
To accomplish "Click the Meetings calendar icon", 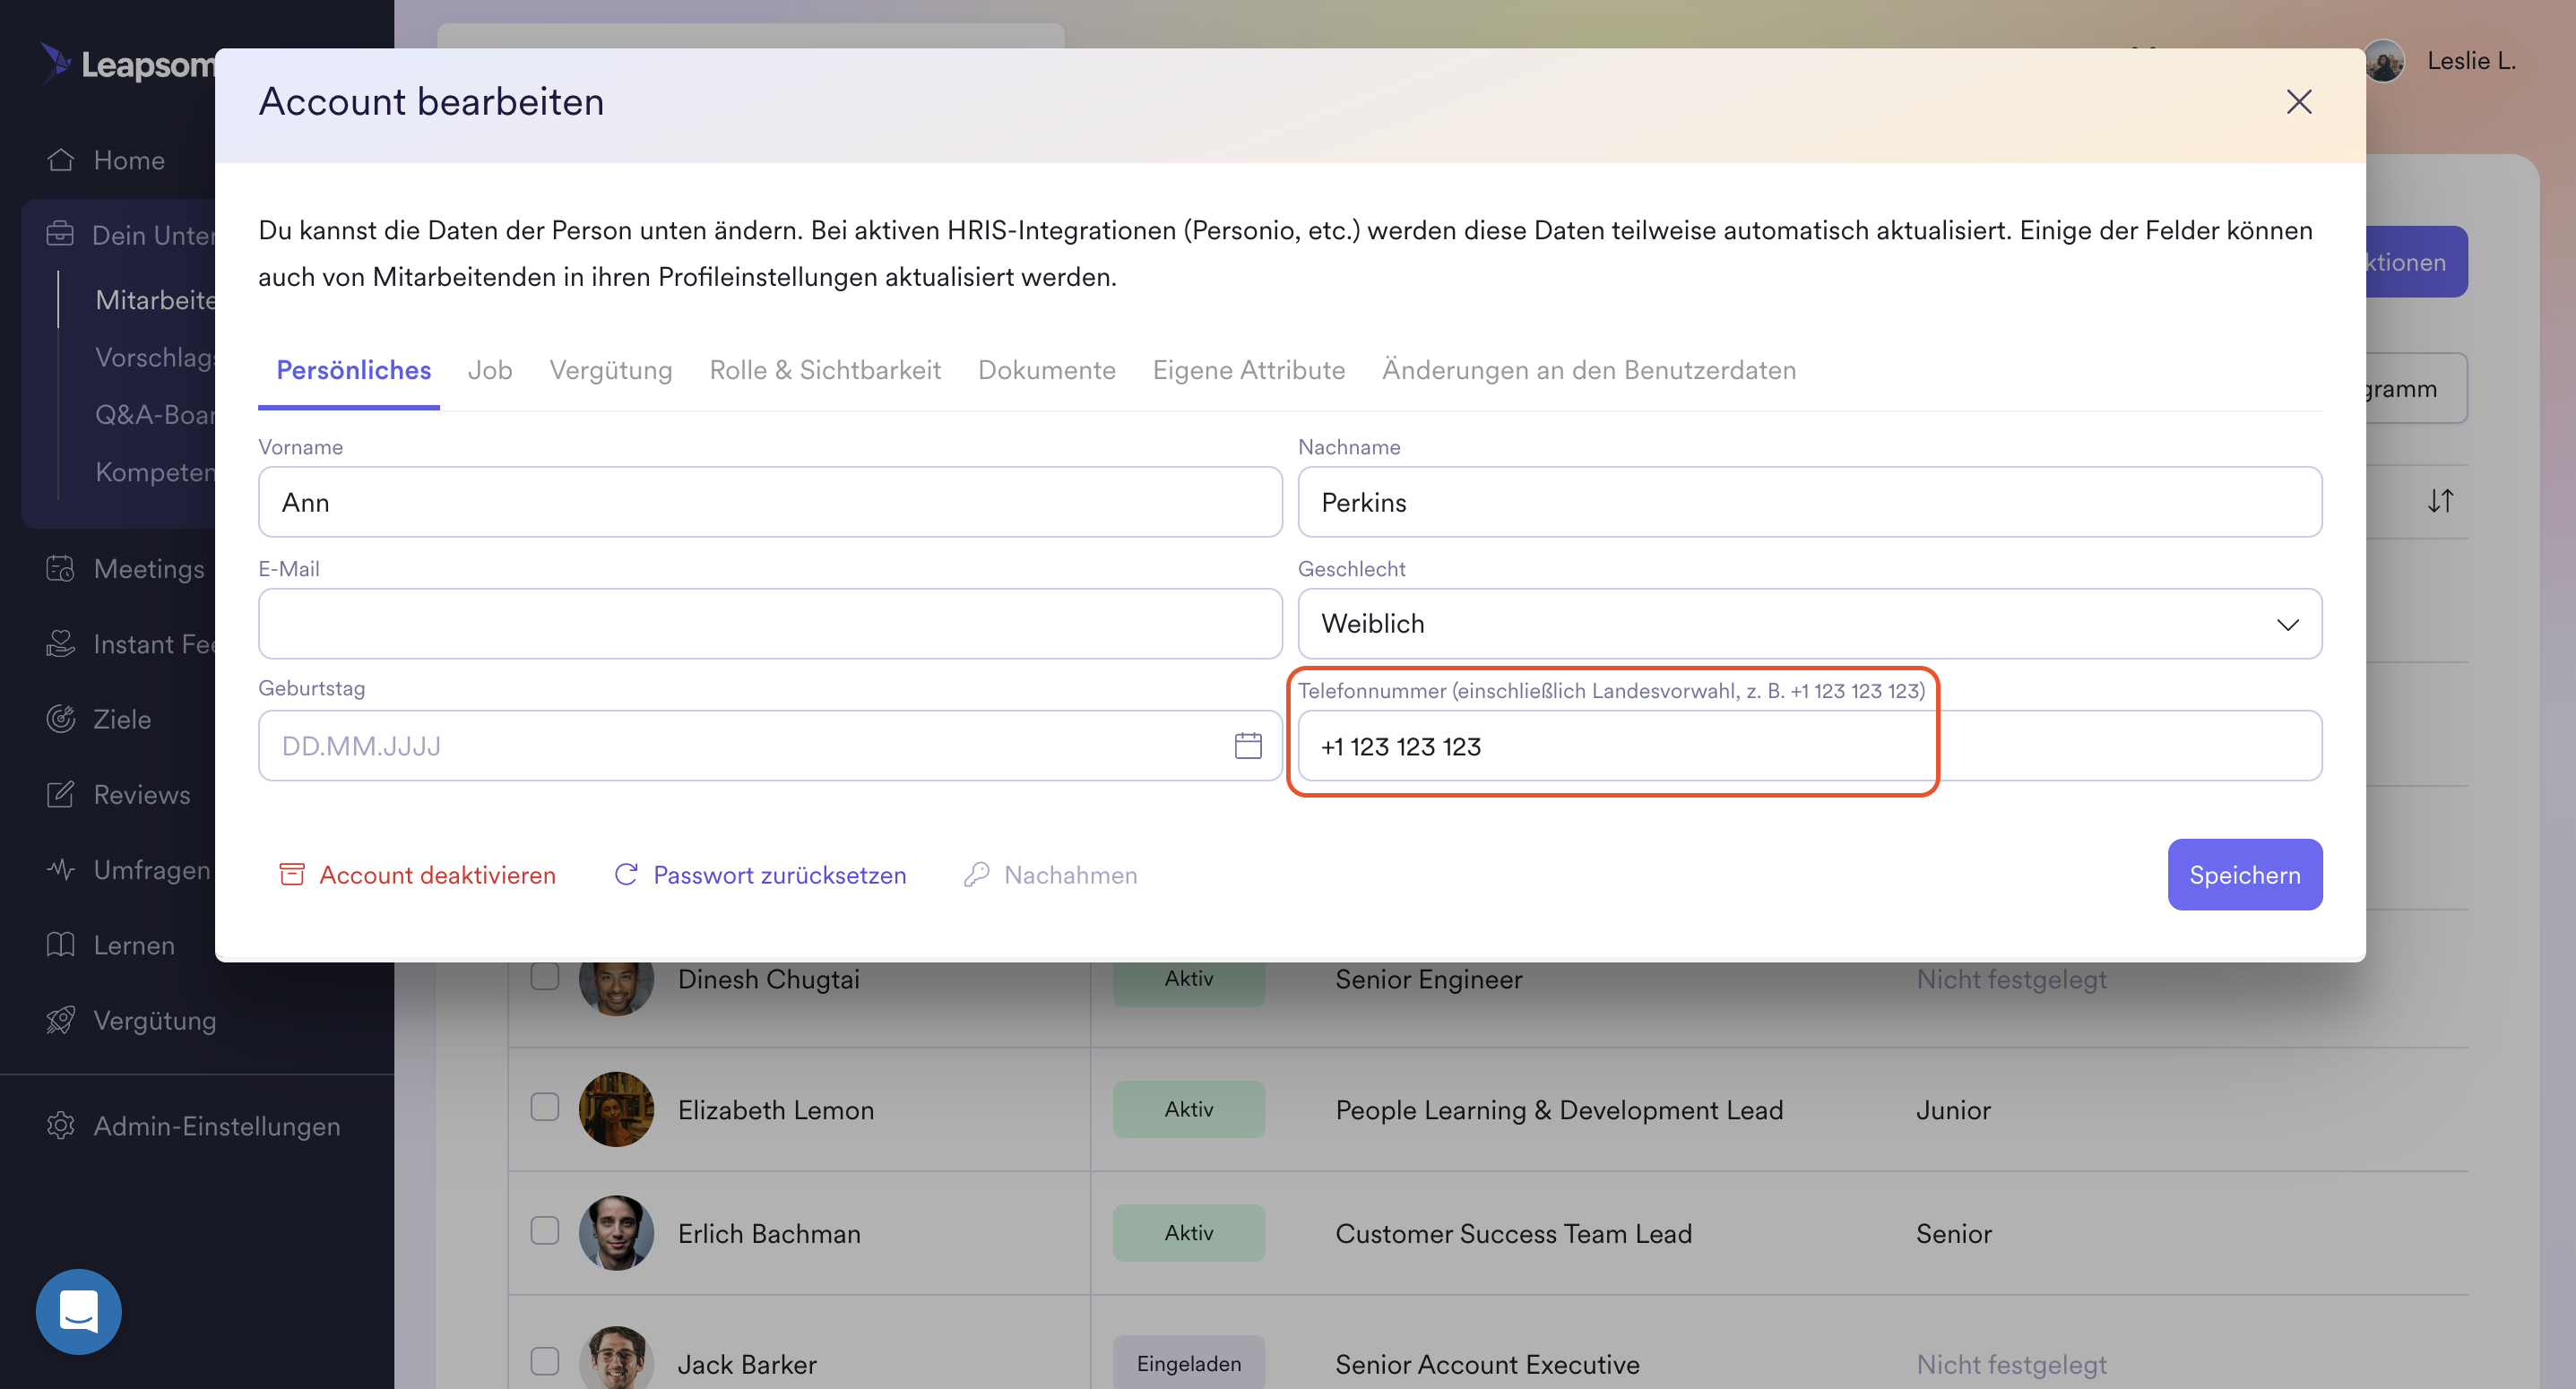I will tap(61, 568).
